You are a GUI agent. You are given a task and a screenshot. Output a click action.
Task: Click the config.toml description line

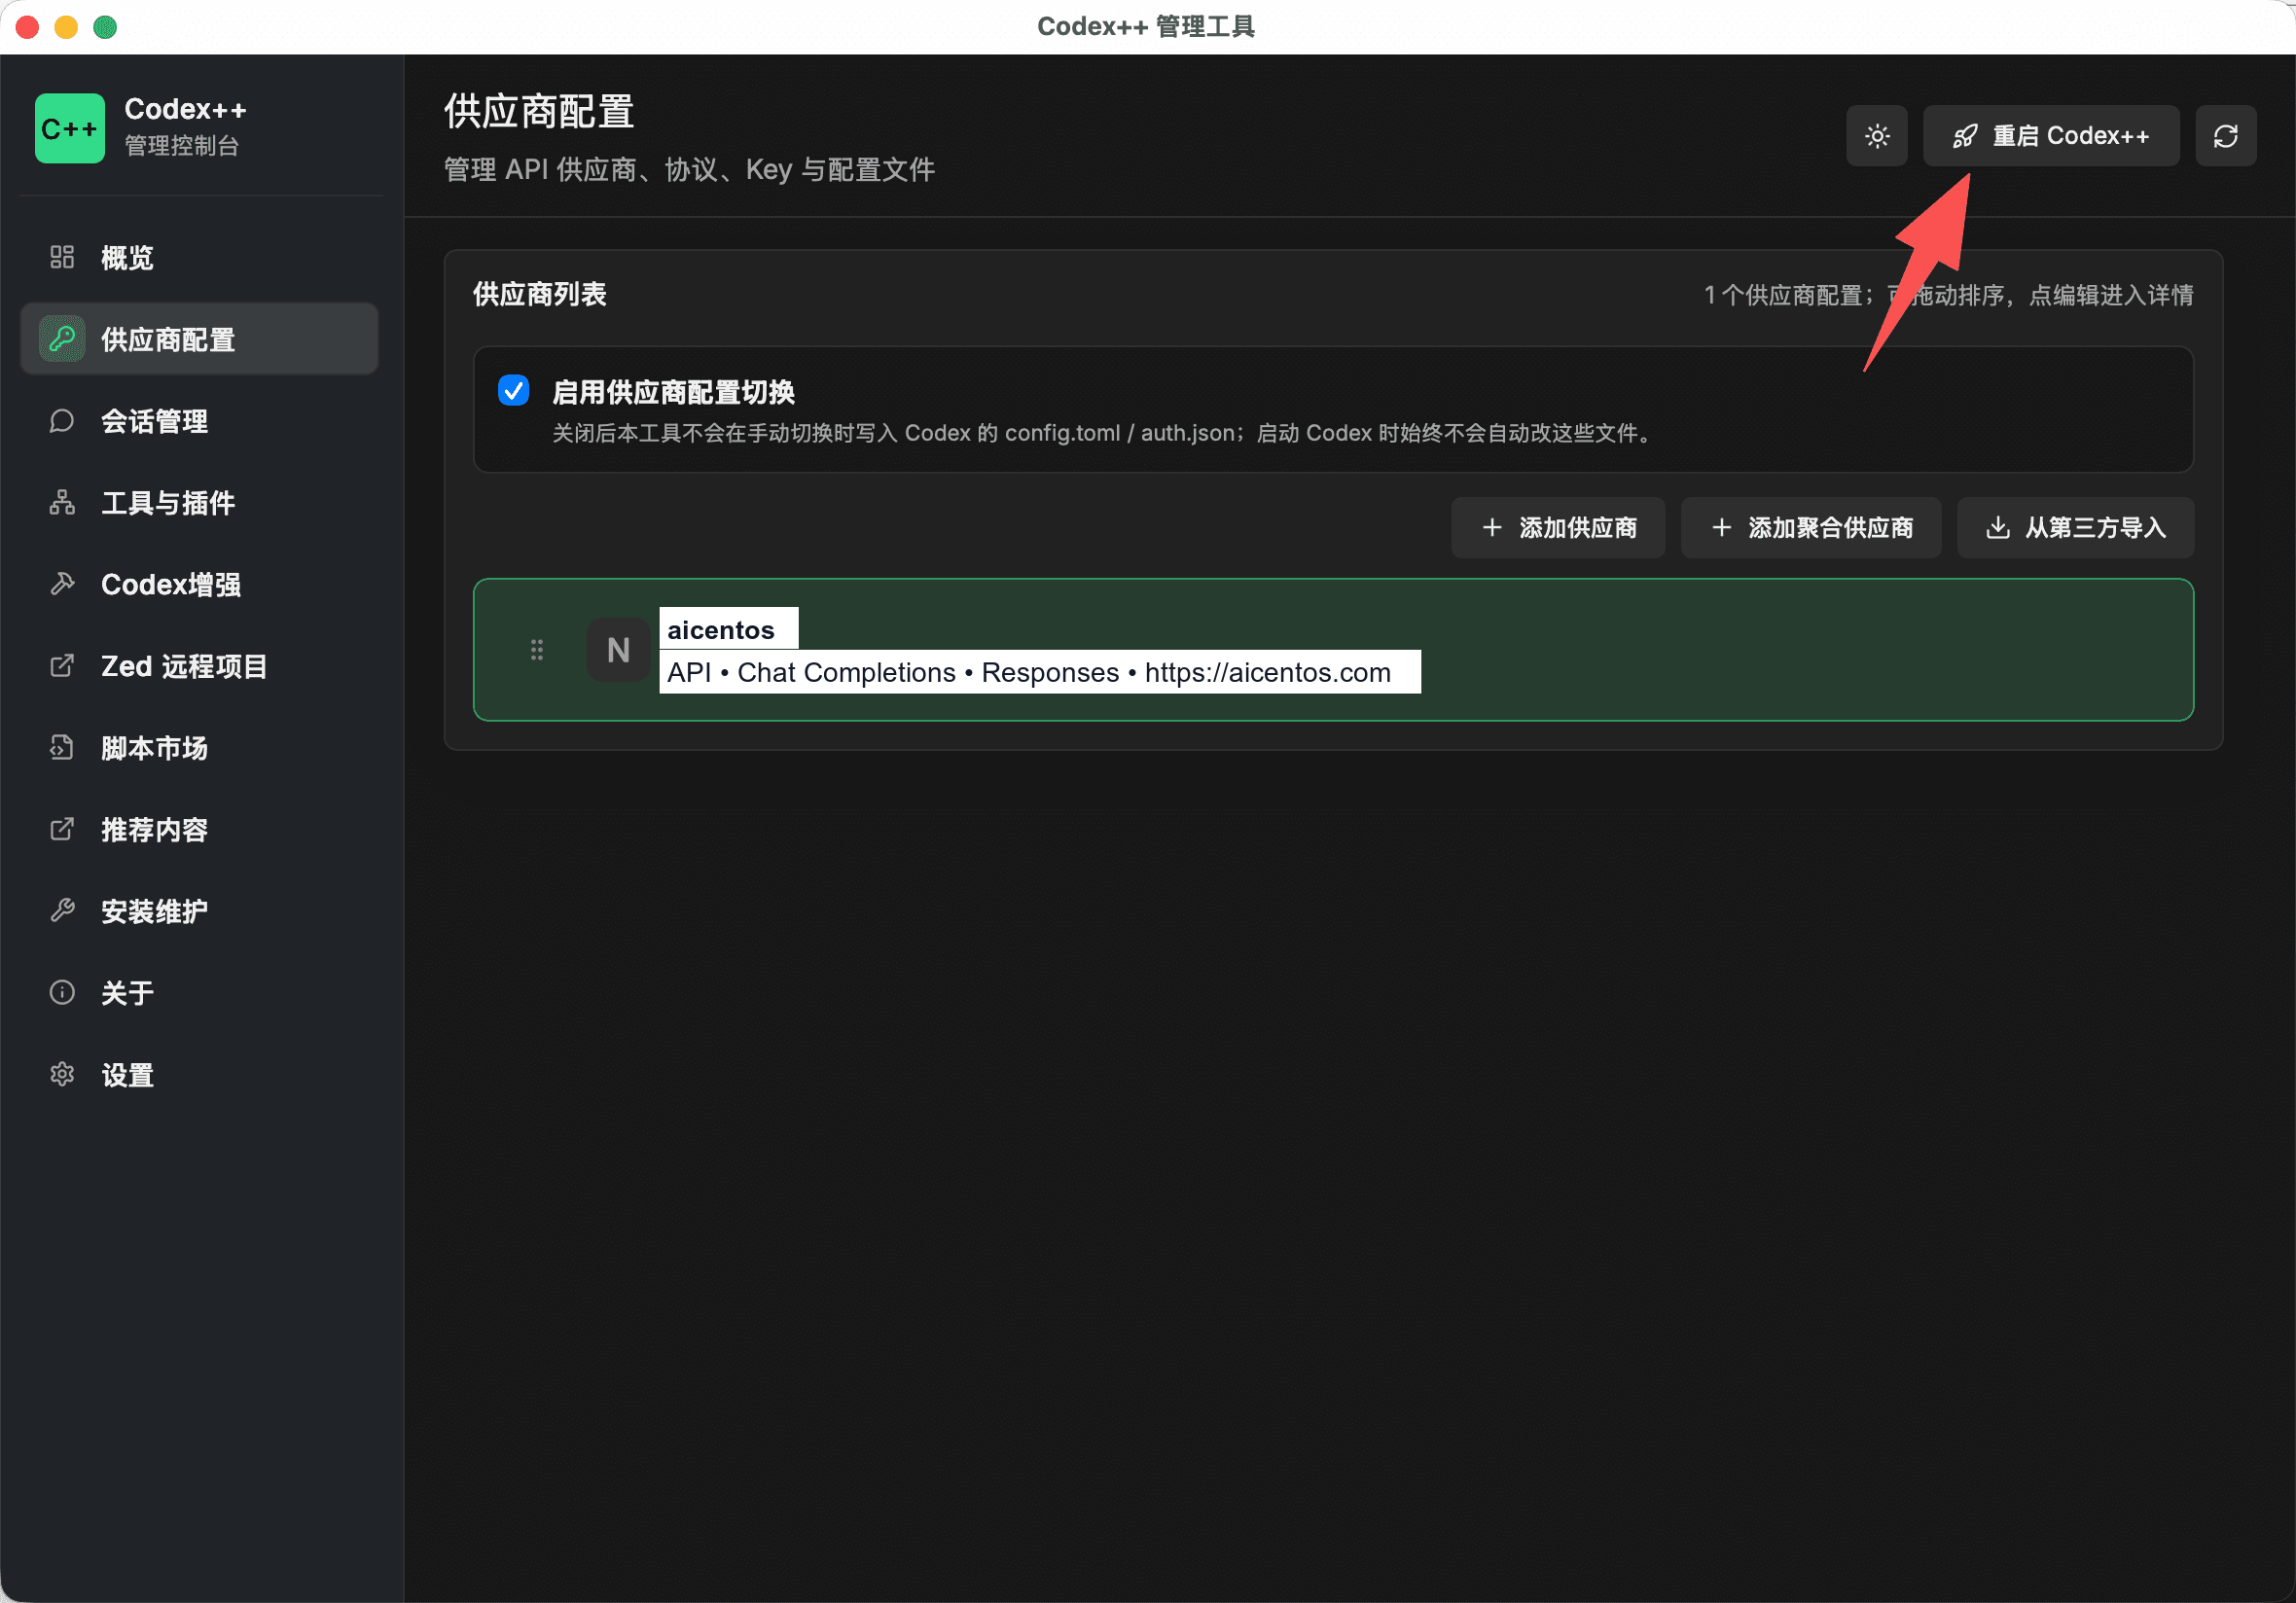(x=1103, y=433)
